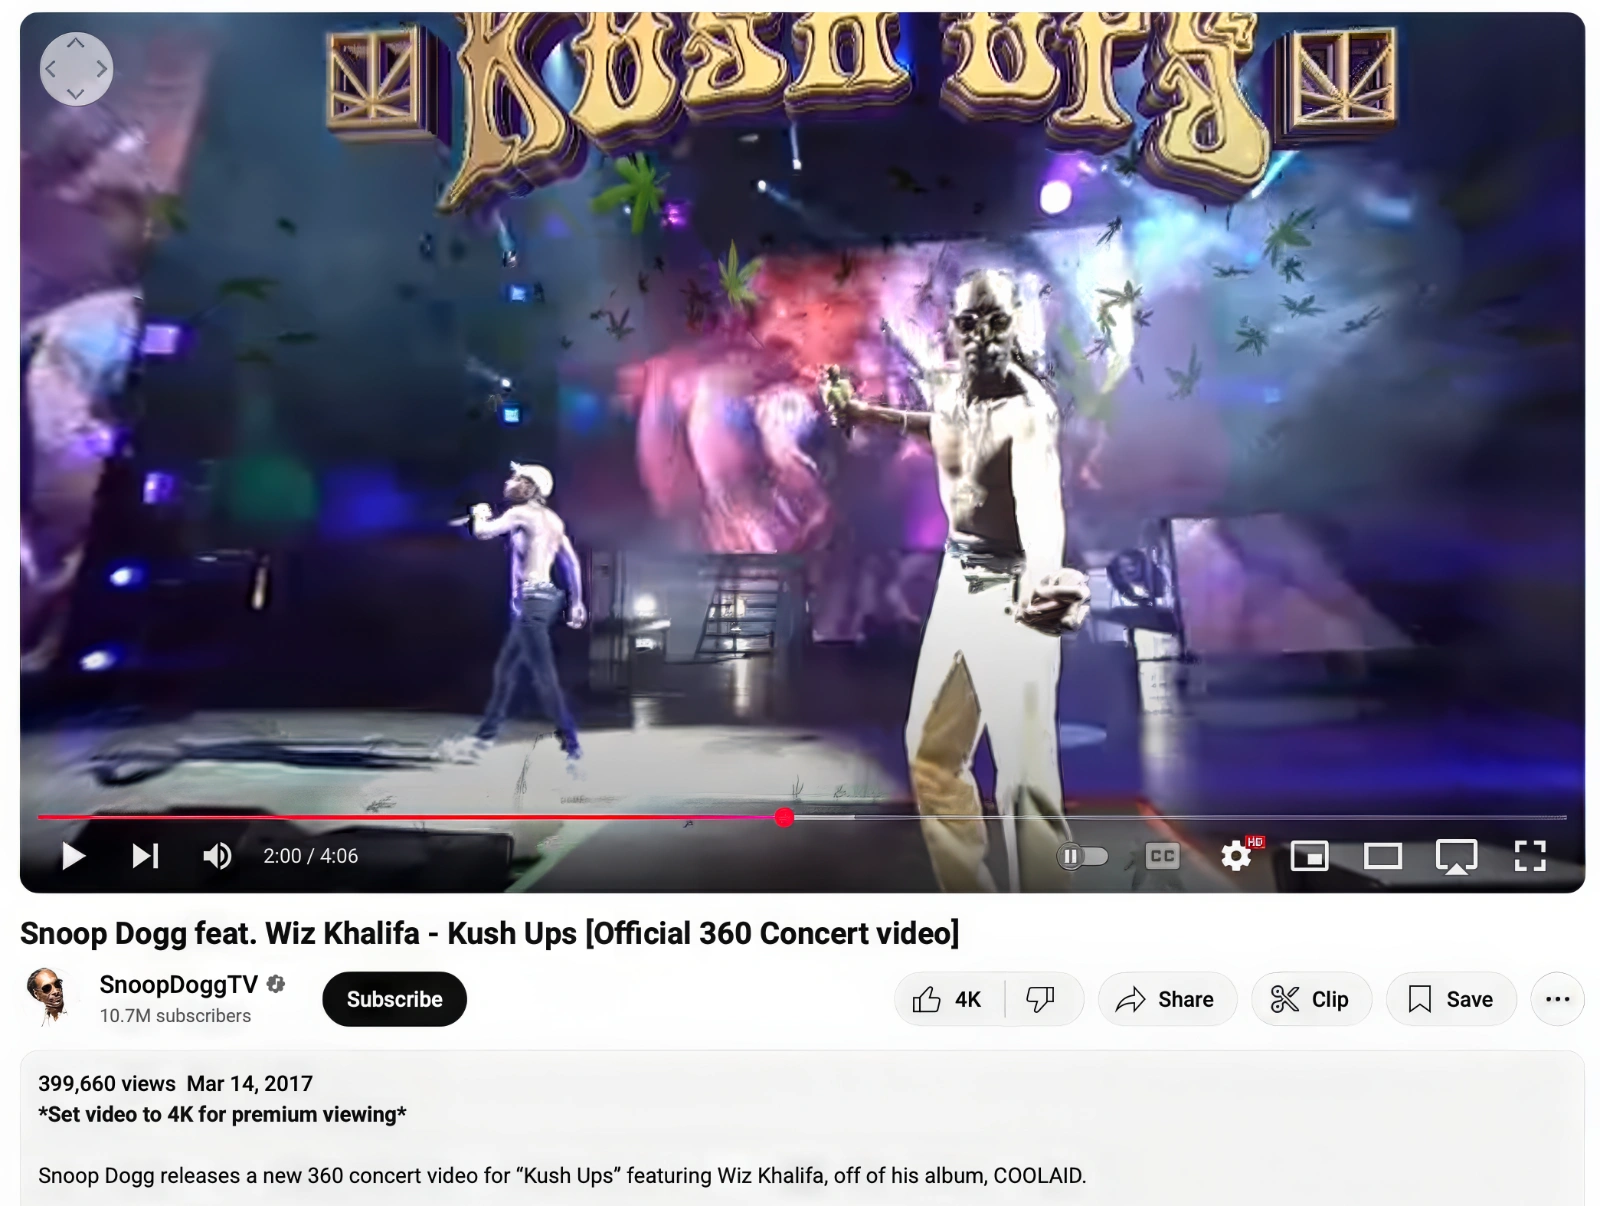The width and height of the screenshot is (1600, 1206).
Task: Click the red progress bar scrubber
Action: [x=784, y=817]
